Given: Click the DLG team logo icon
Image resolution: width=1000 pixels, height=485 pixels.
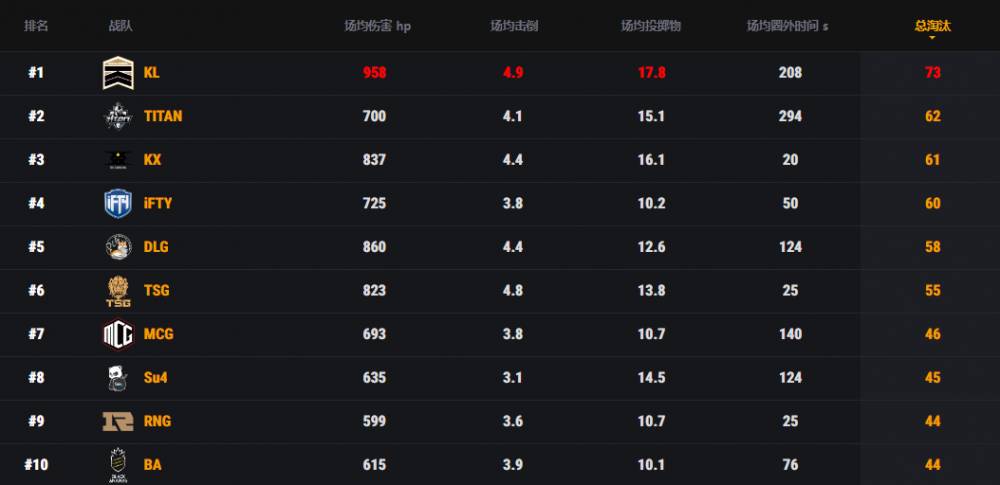Looking at the screenshot, I should click(x=118, y=247).
